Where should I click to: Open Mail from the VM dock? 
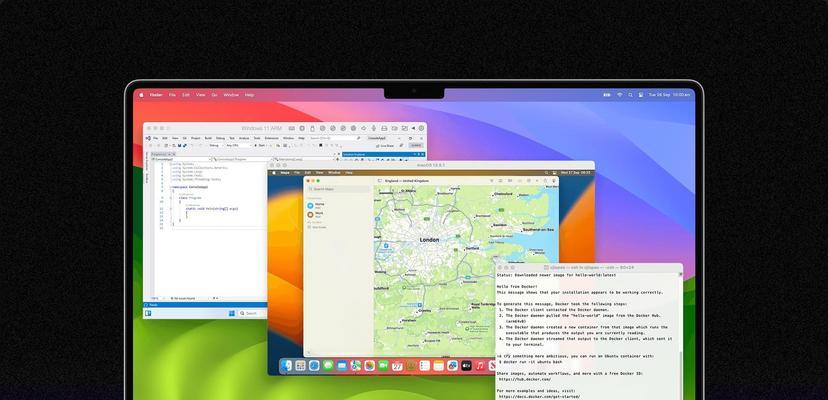click(x=342, y=366)
